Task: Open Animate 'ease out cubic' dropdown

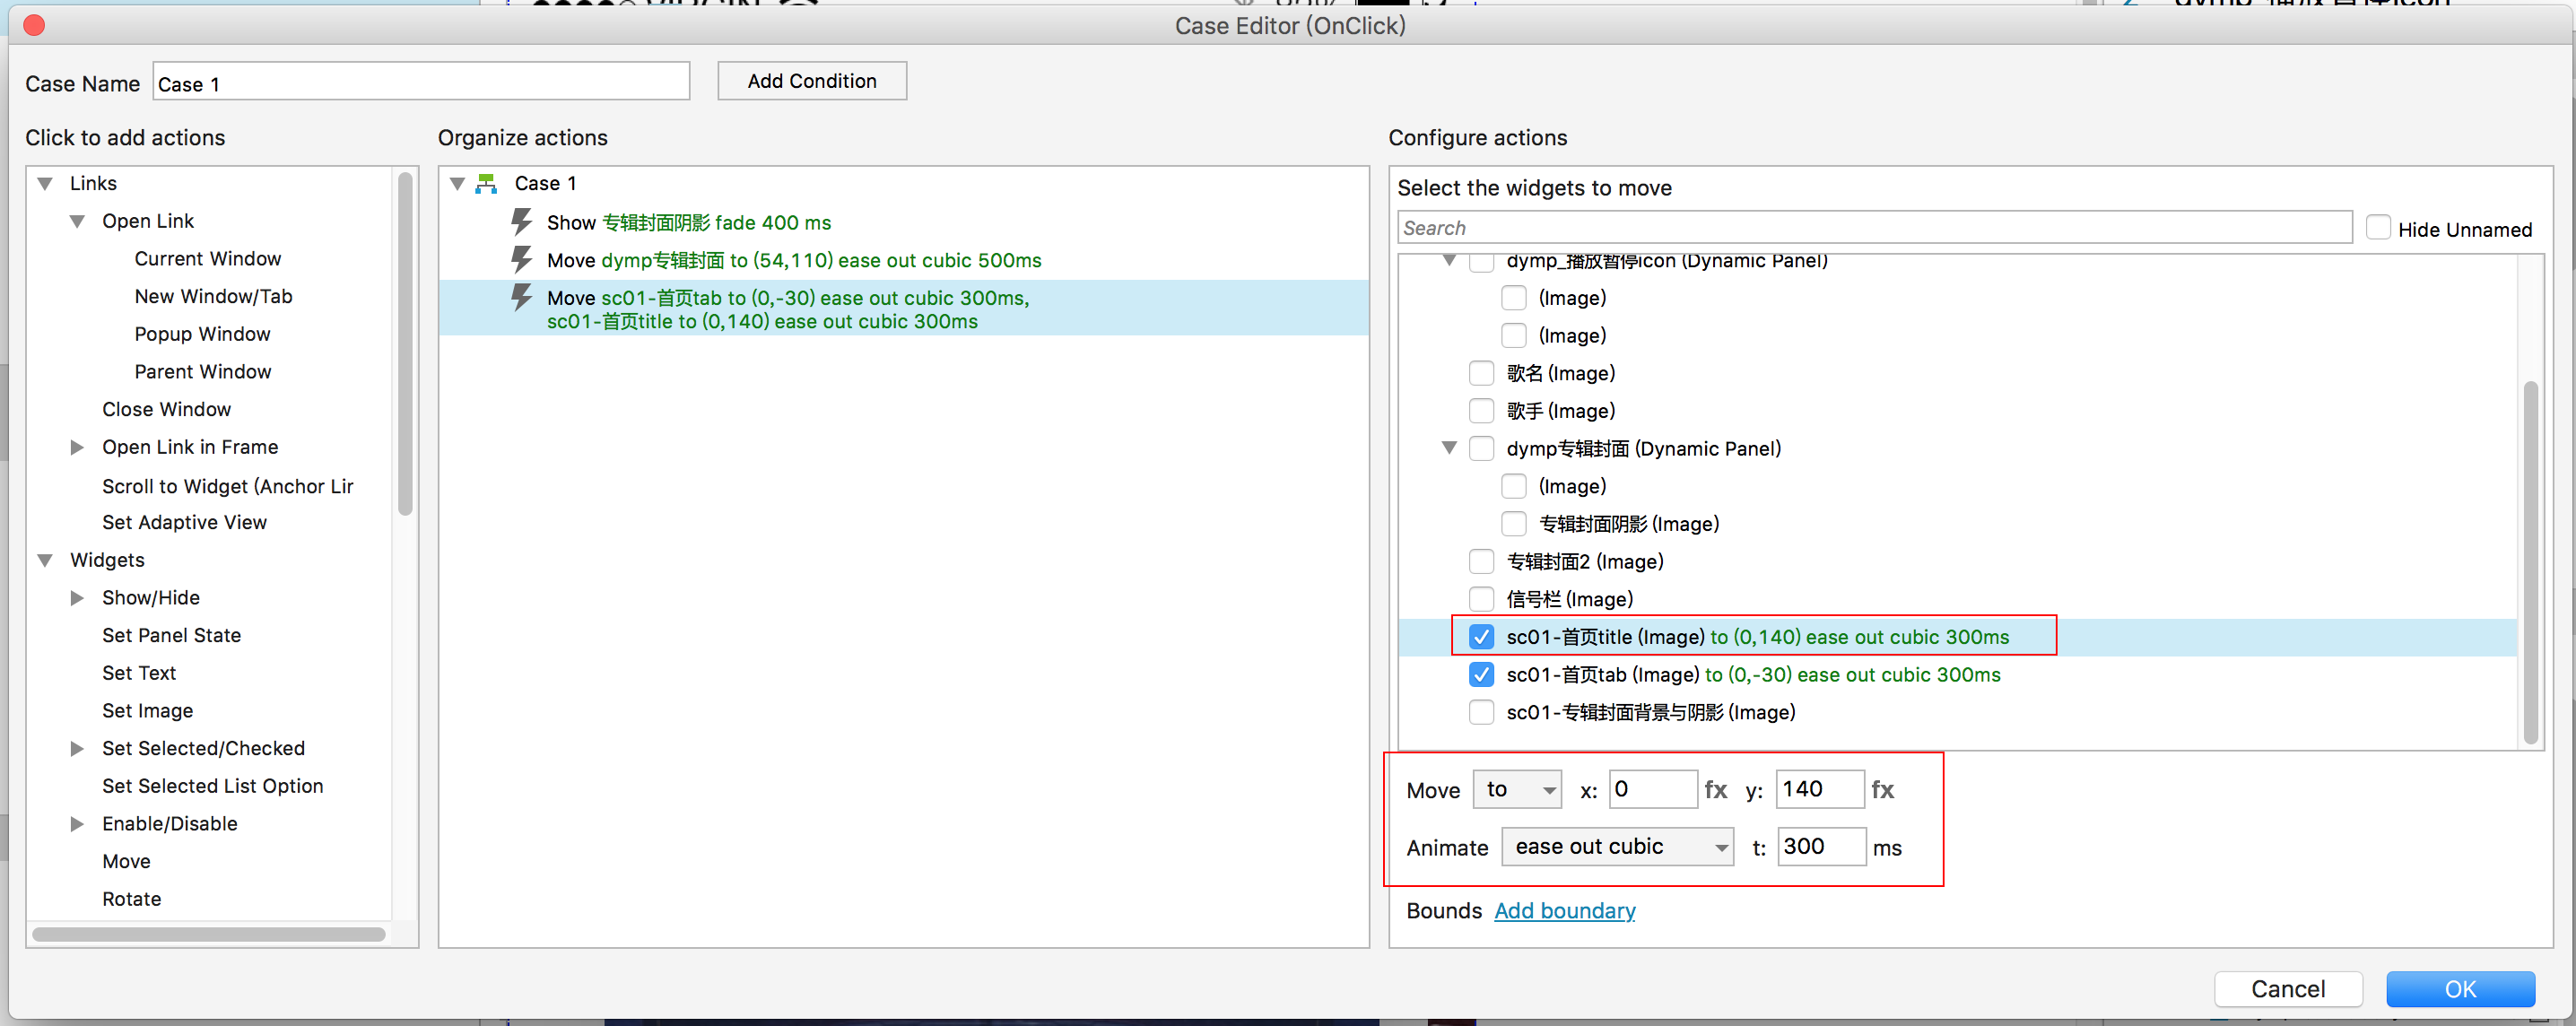Action: [1617, 847]
